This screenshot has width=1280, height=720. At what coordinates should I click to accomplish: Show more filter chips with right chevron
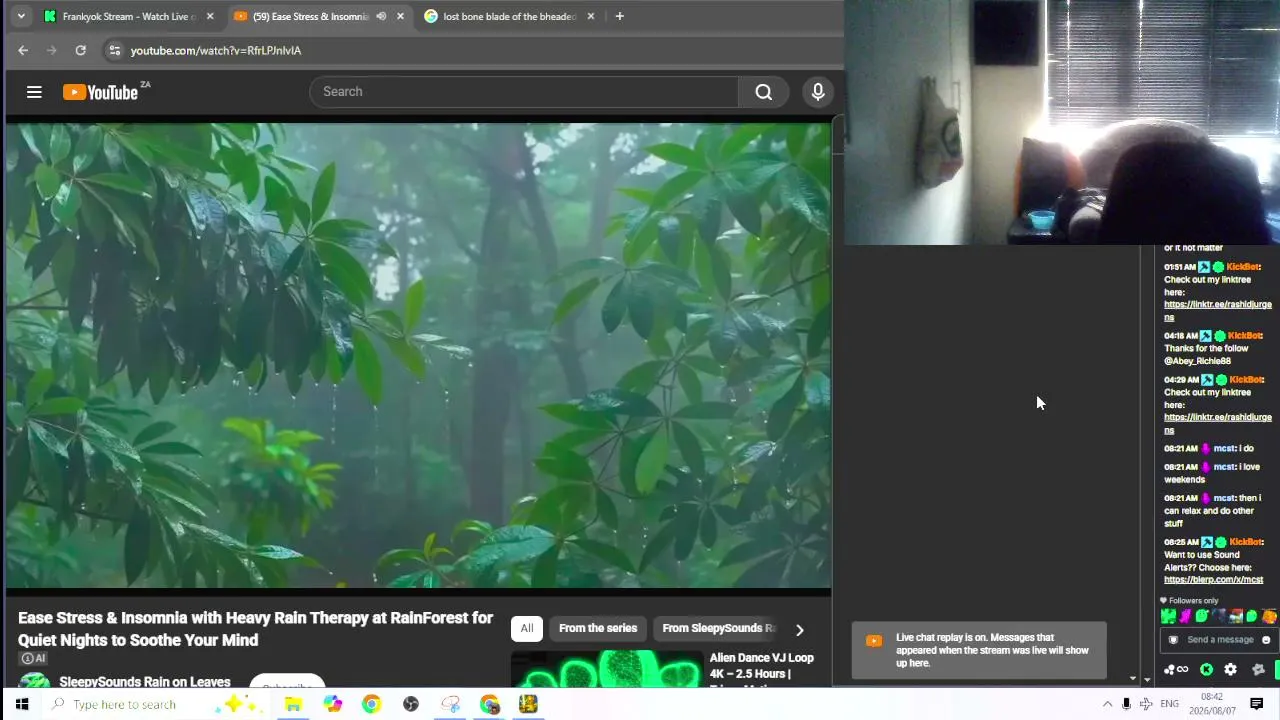799,629
